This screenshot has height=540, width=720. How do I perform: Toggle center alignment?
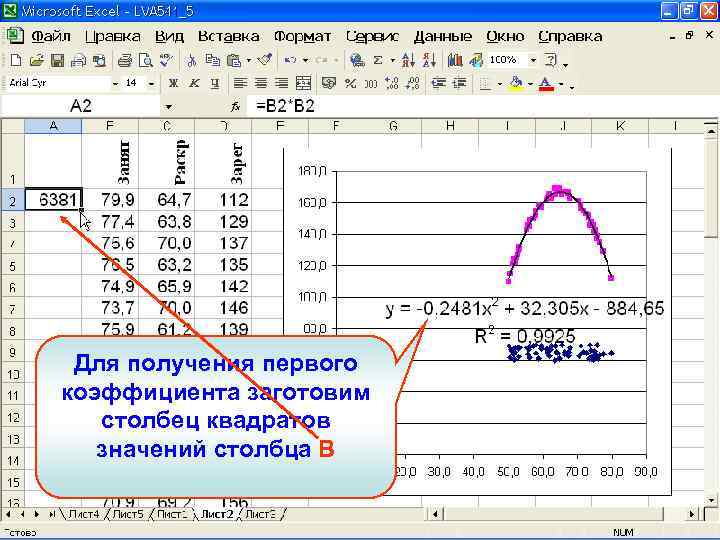pos(261,83)
